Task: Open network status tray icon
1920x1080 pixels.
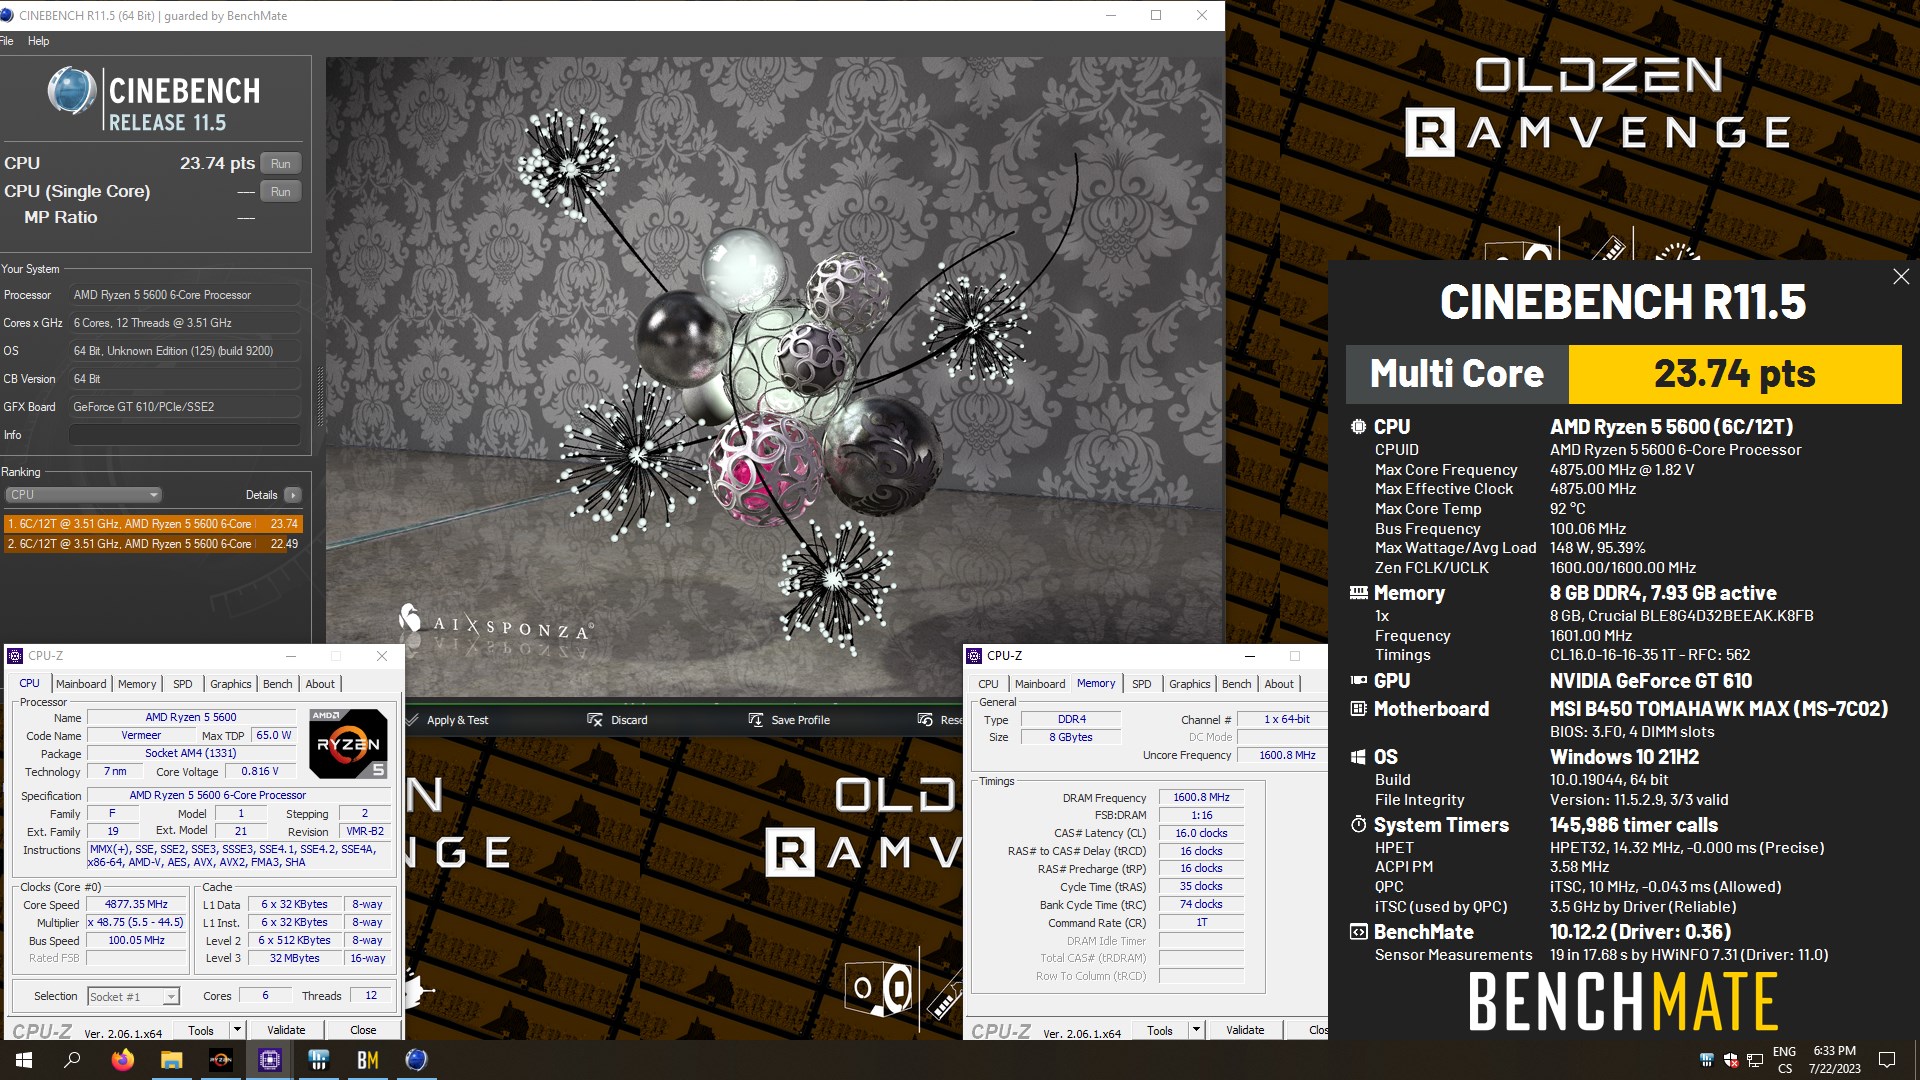Action: click(x=1755, y=1060)
